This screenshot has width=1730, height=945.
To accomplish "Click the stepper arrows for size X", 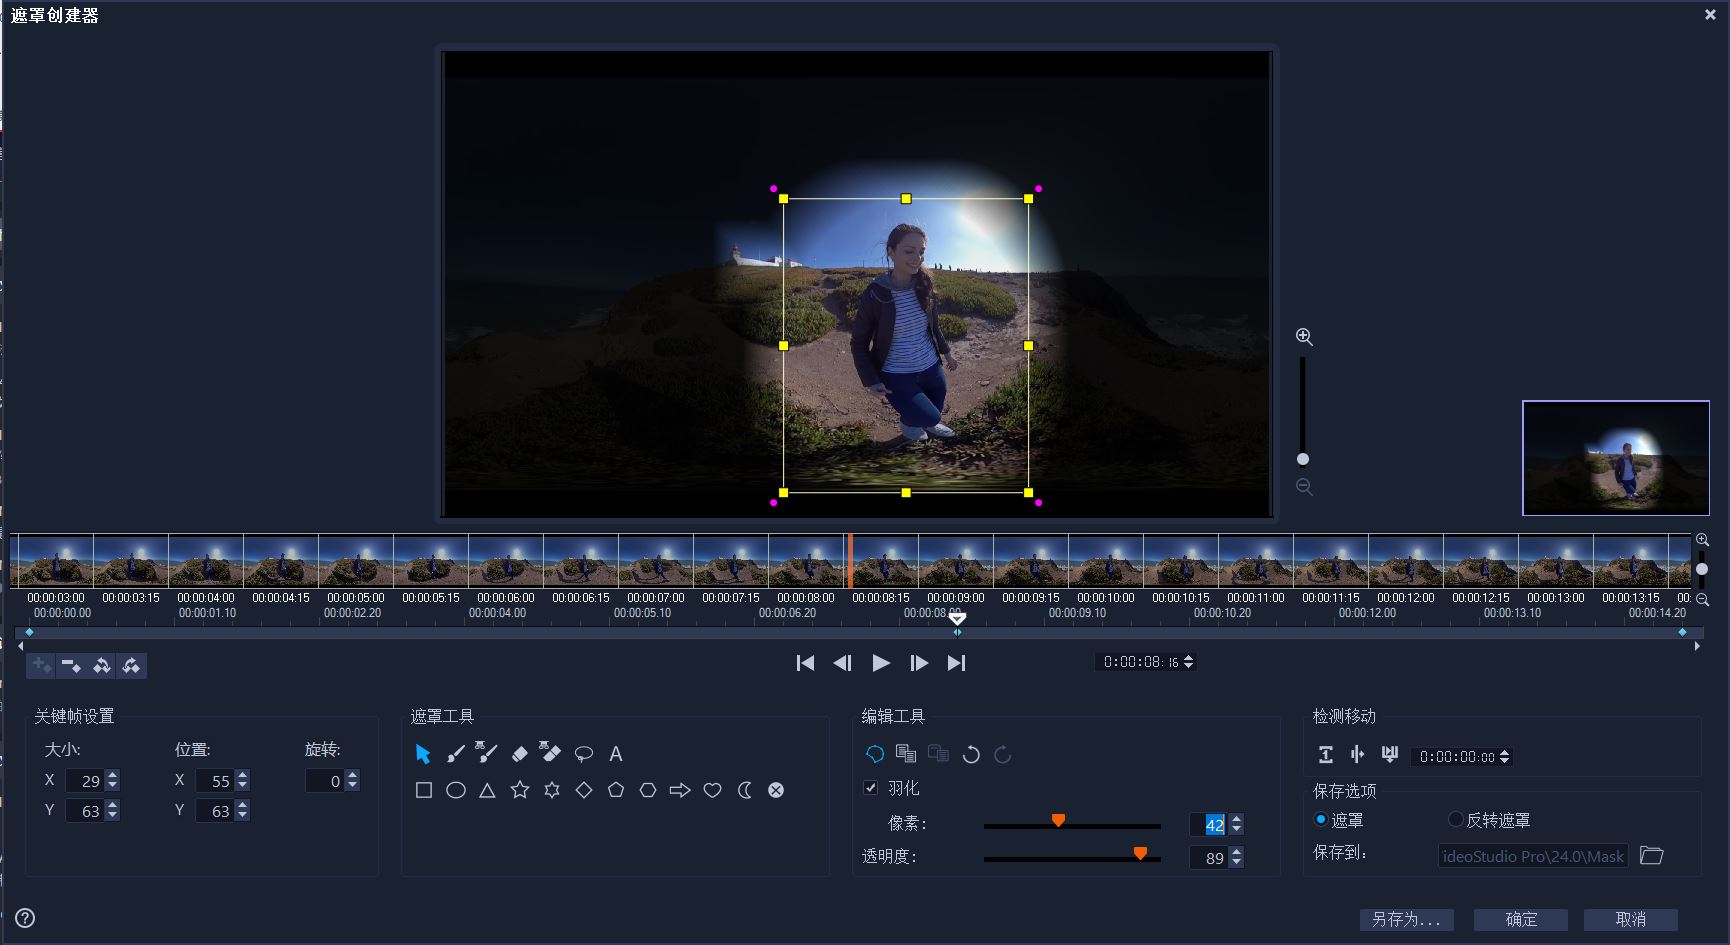I will click(112, 780).
